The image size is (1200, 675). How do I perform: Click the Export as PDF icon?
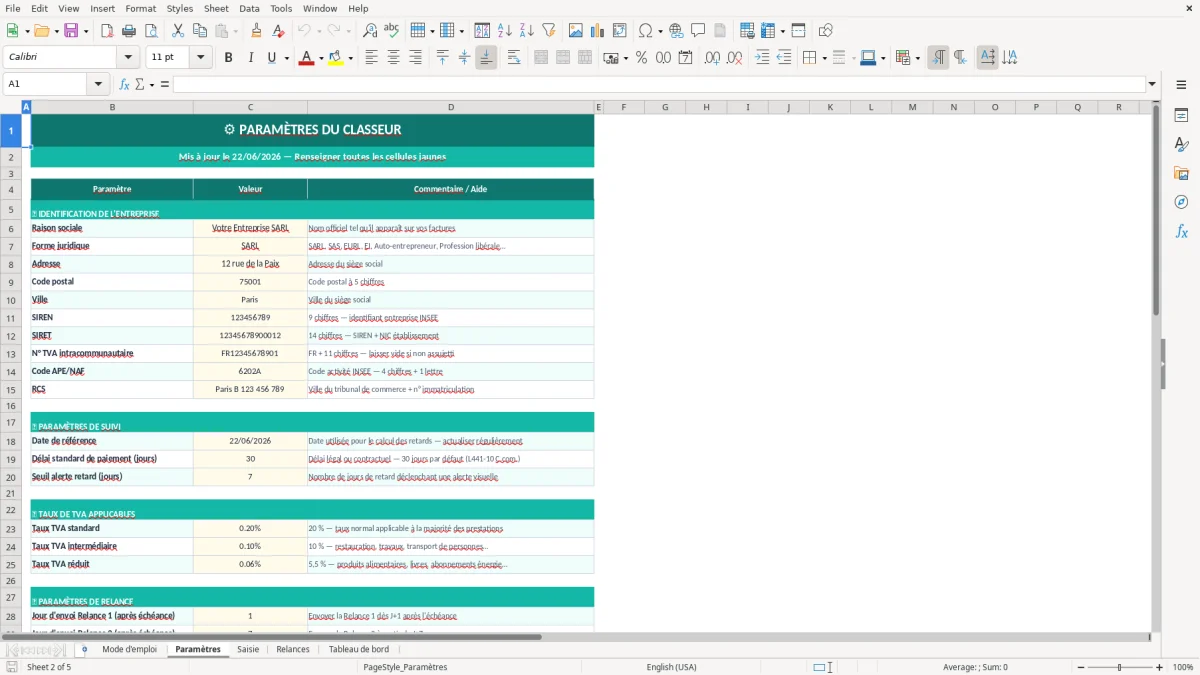[x=107, y=31]
